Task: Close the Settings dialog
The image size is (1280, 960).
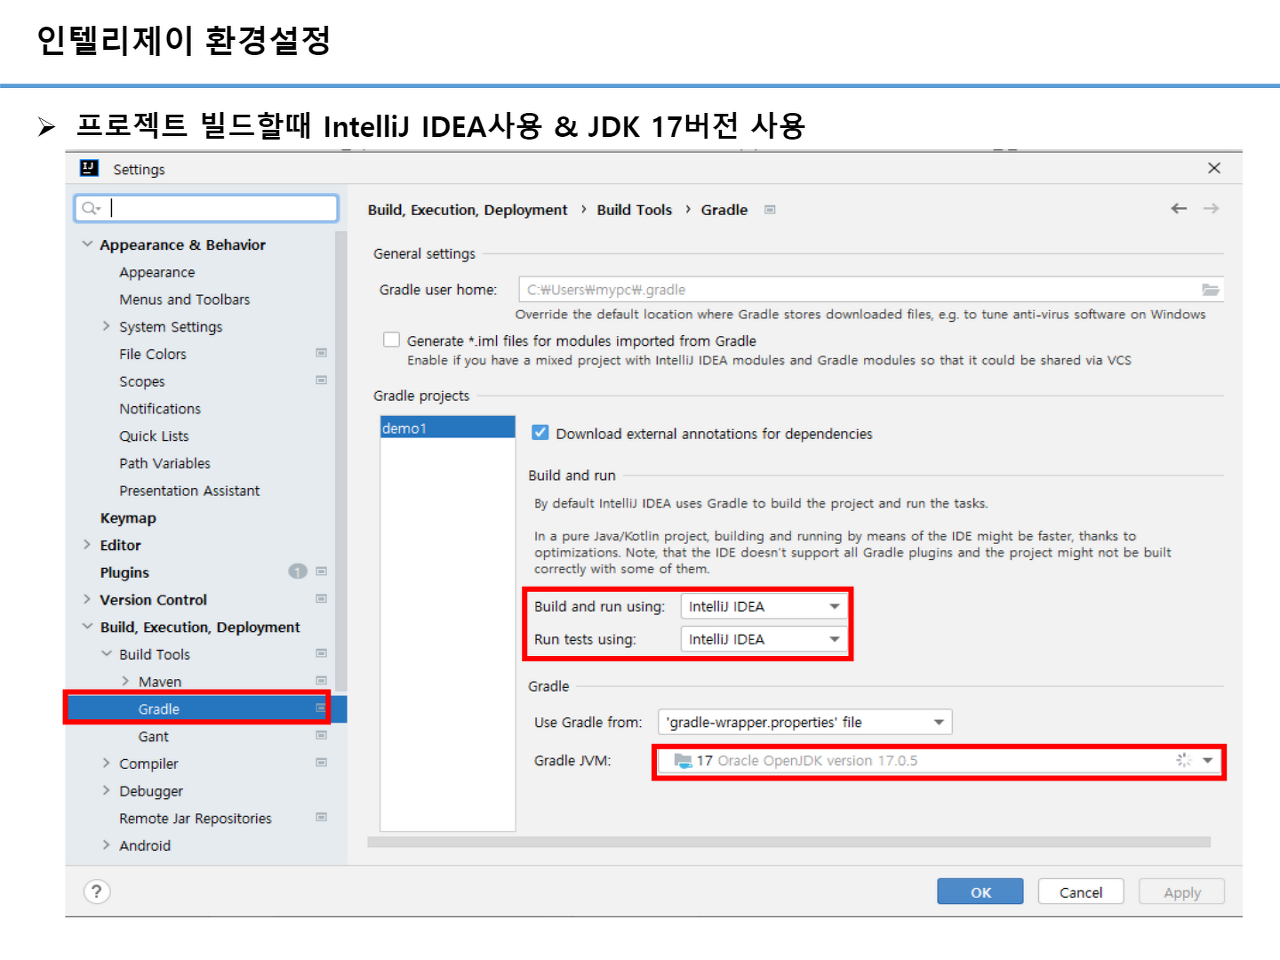Action: click(1214, 168)
